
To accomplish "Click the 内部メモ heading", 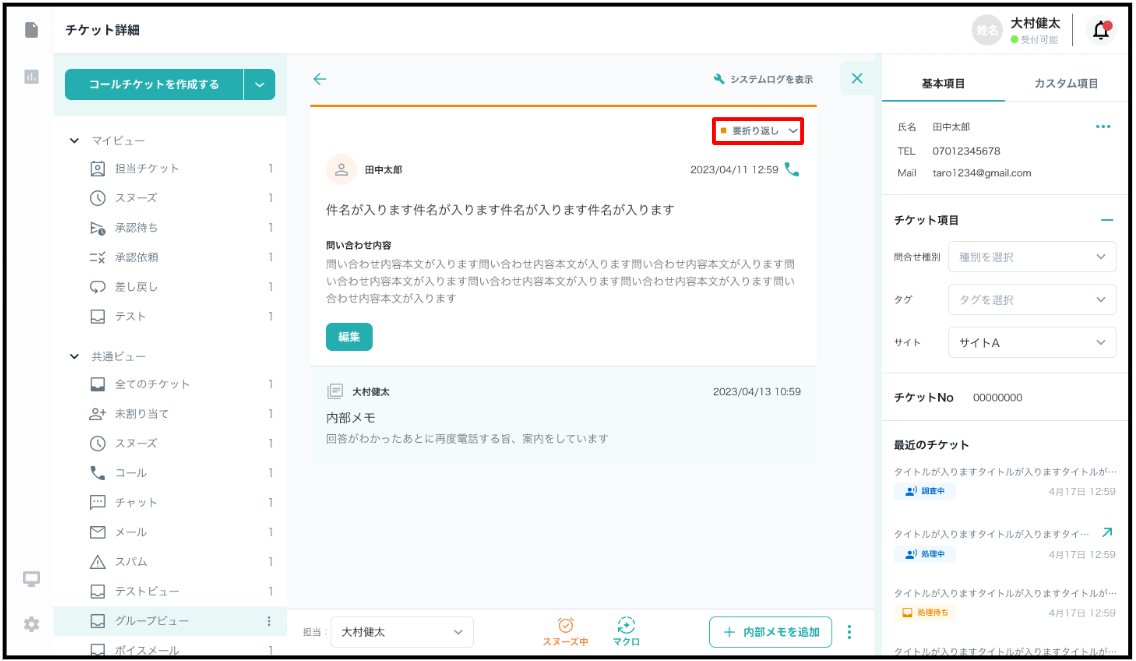I will [x=351, y=418].
